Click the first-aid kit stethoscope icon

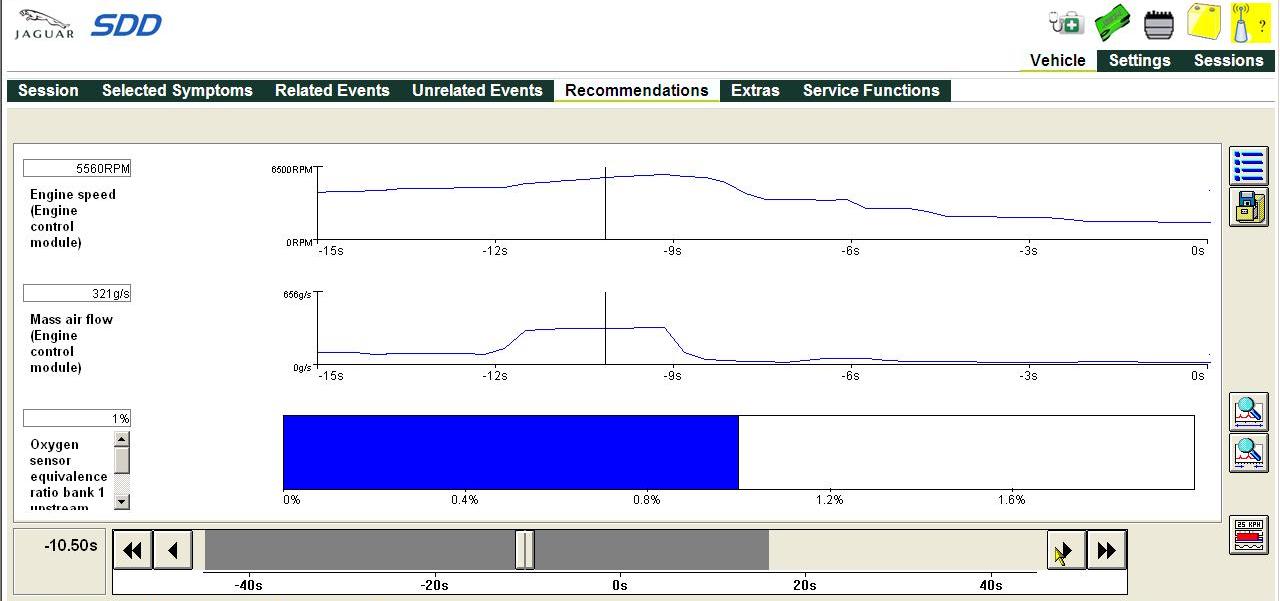[1066, 23]
